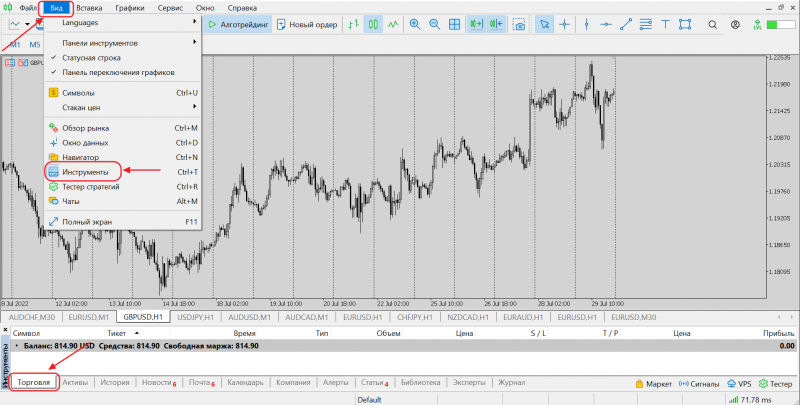Click the Баланс summary row
800x405 pixels.
(x=404, y=346)
